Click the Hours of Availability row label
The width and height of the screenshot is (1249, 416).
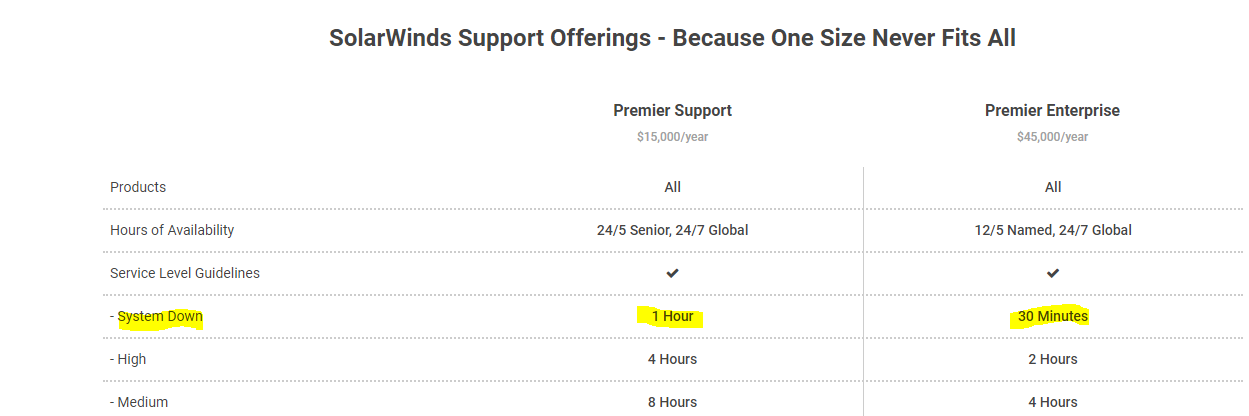pos(172,230)
